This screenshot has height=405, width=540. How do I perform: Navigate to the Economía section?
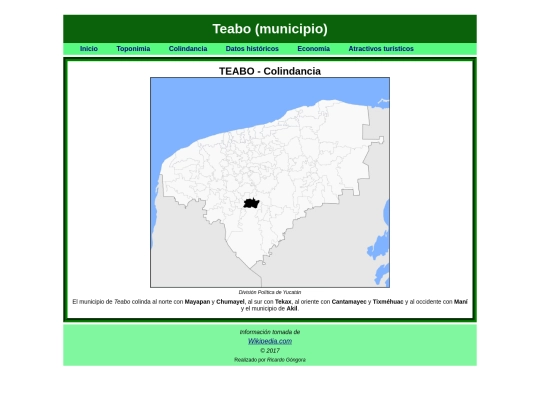coord(313,49)
